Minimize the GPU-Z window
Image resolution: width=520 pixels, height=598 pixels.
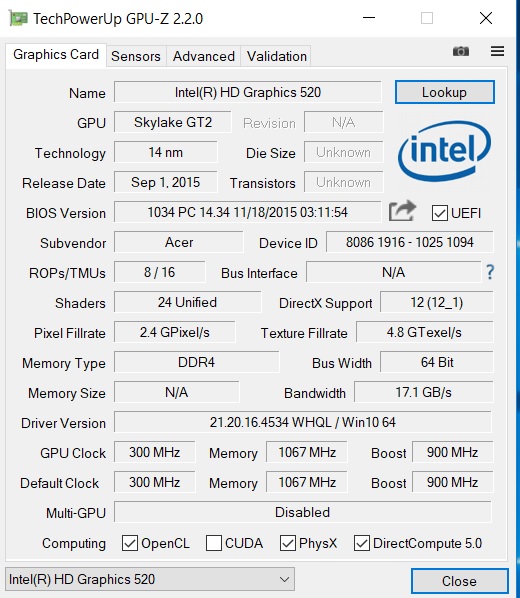(x=369, y=18)
